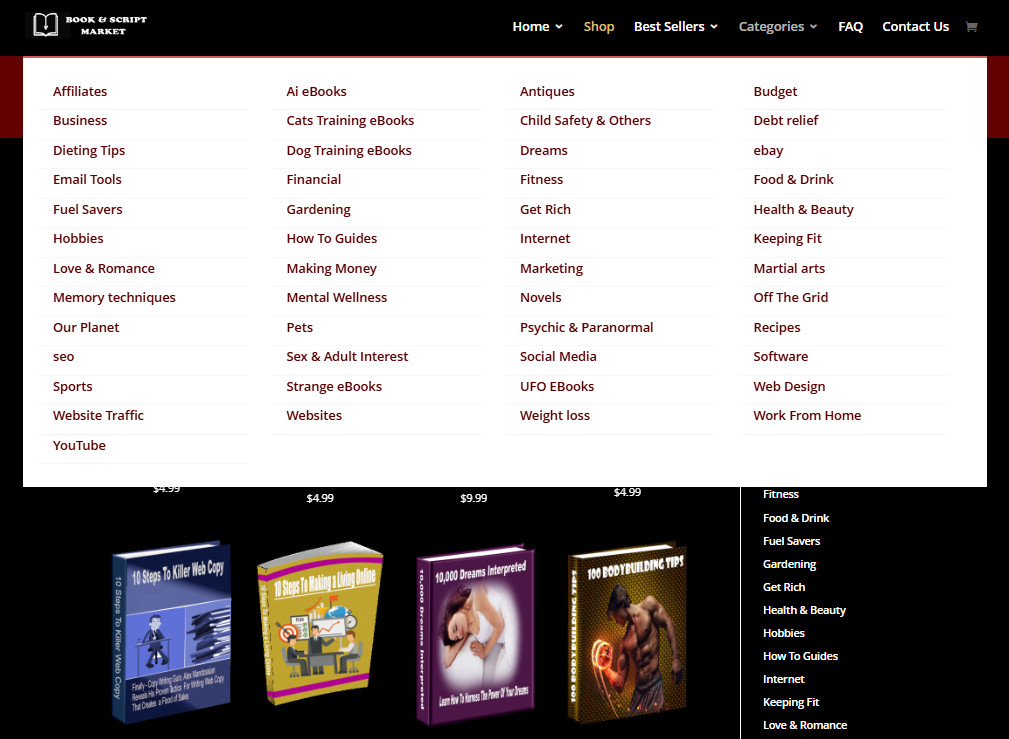
Task: Choose Software category
Action: 781,357
